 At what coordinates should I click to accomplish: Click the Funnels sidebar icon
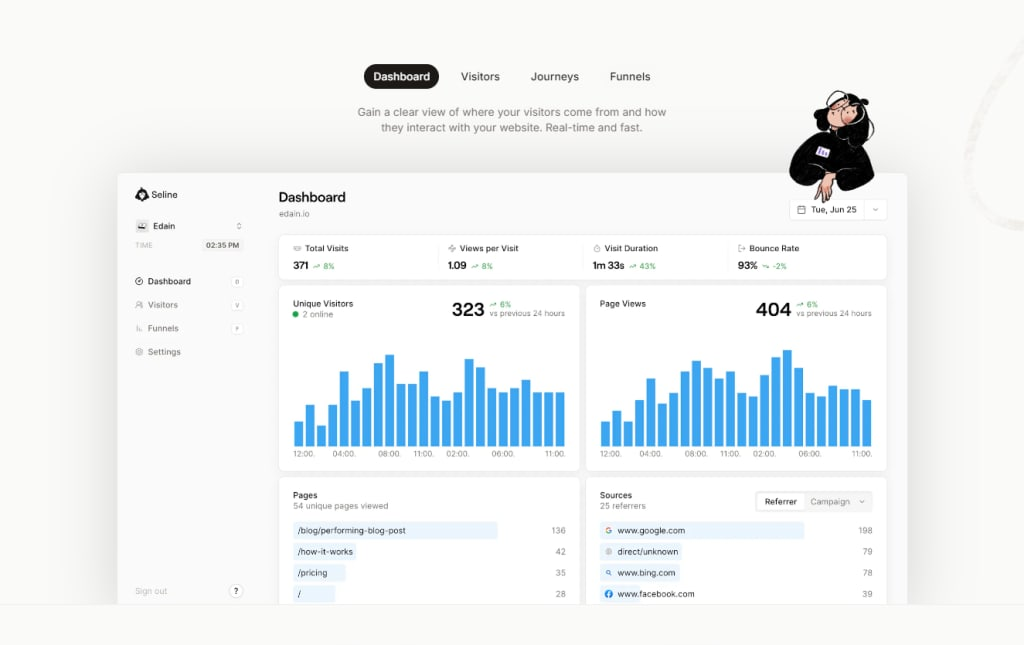pyautogui.click(x=139, y=328)
